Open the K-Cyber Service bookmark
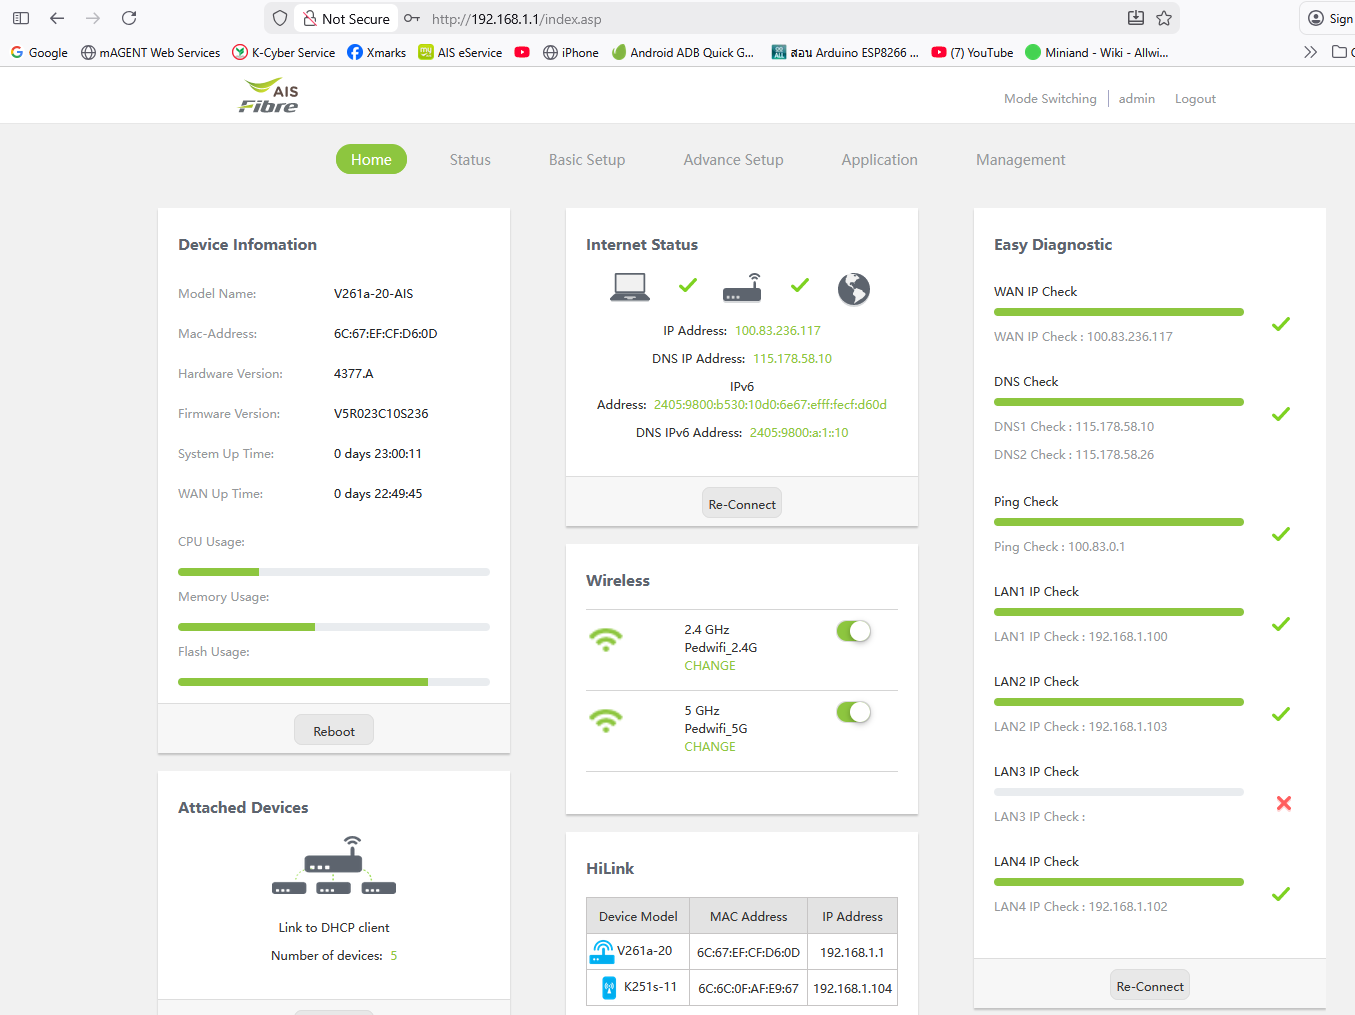Image resolution: width=1355 pixels, height=1015 pixels. point(284,52)
